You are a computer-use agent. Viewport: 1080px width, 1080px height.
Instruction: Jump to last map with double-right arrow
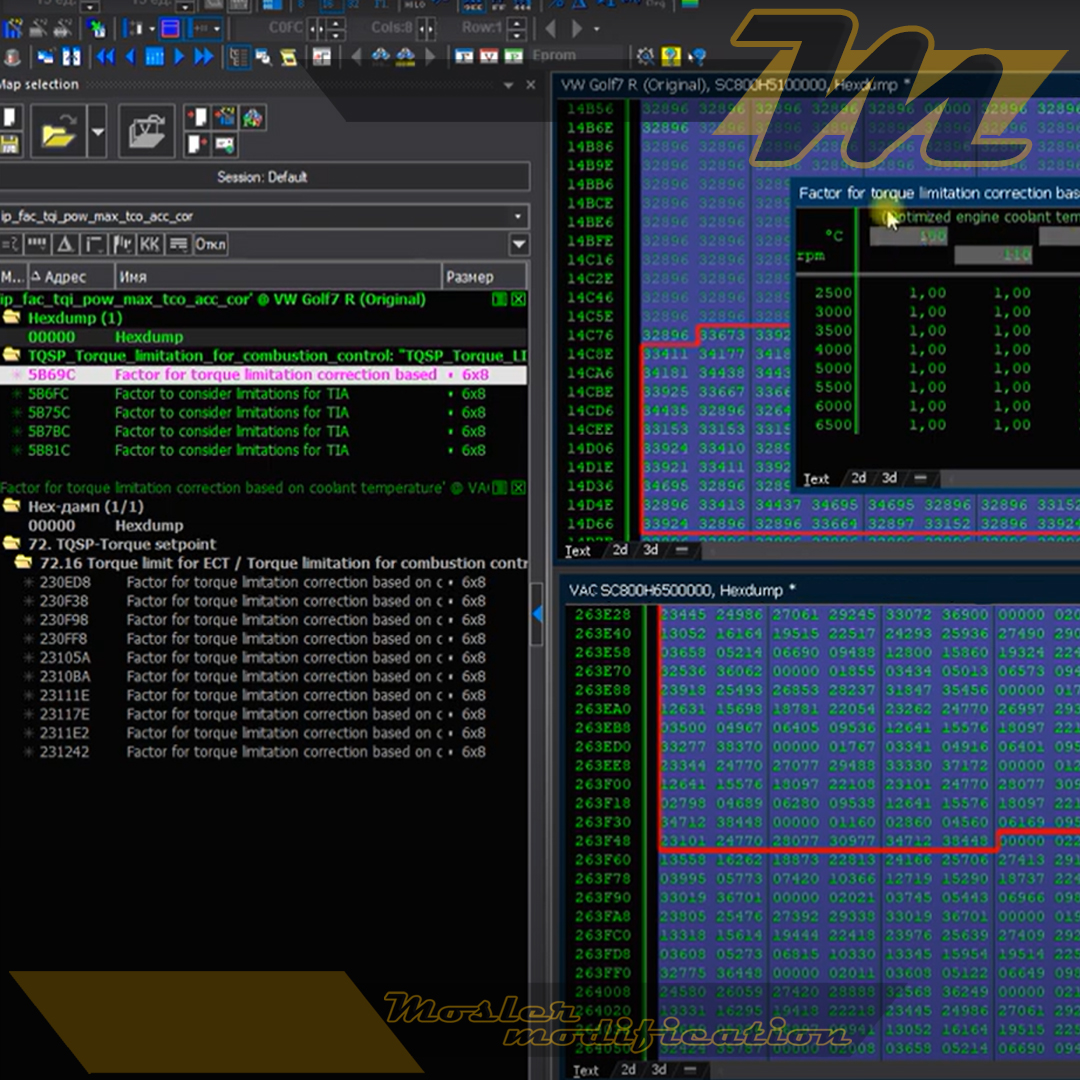pos(203,56)
